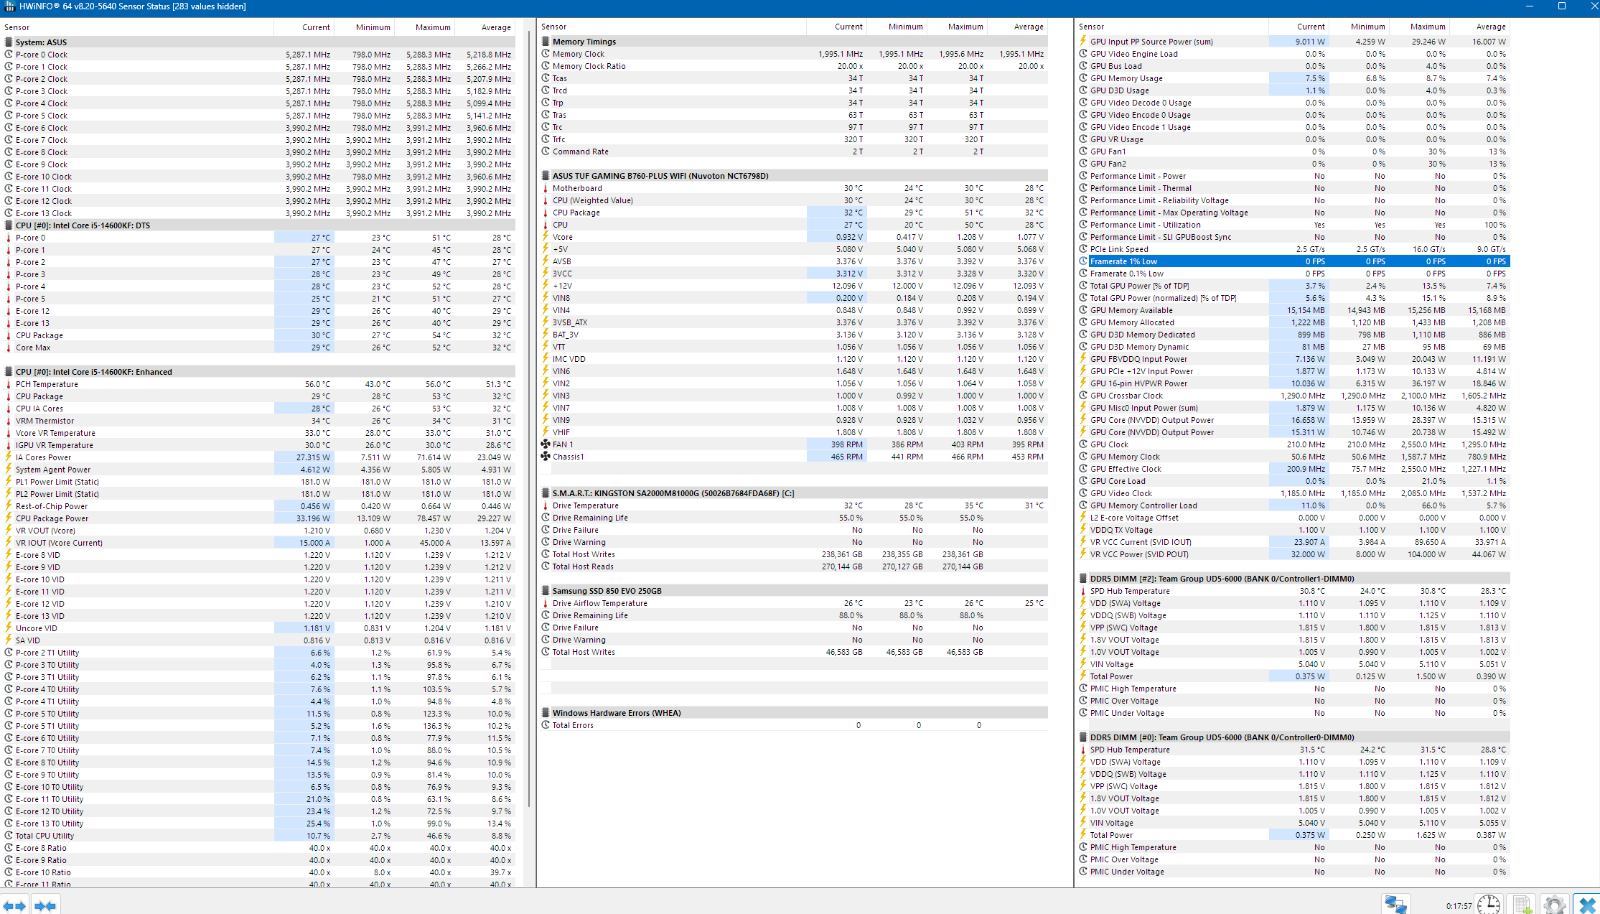The image size is (1600, 914).
Task: Click the Vcore lightning icon
Action: pos(546,237)
